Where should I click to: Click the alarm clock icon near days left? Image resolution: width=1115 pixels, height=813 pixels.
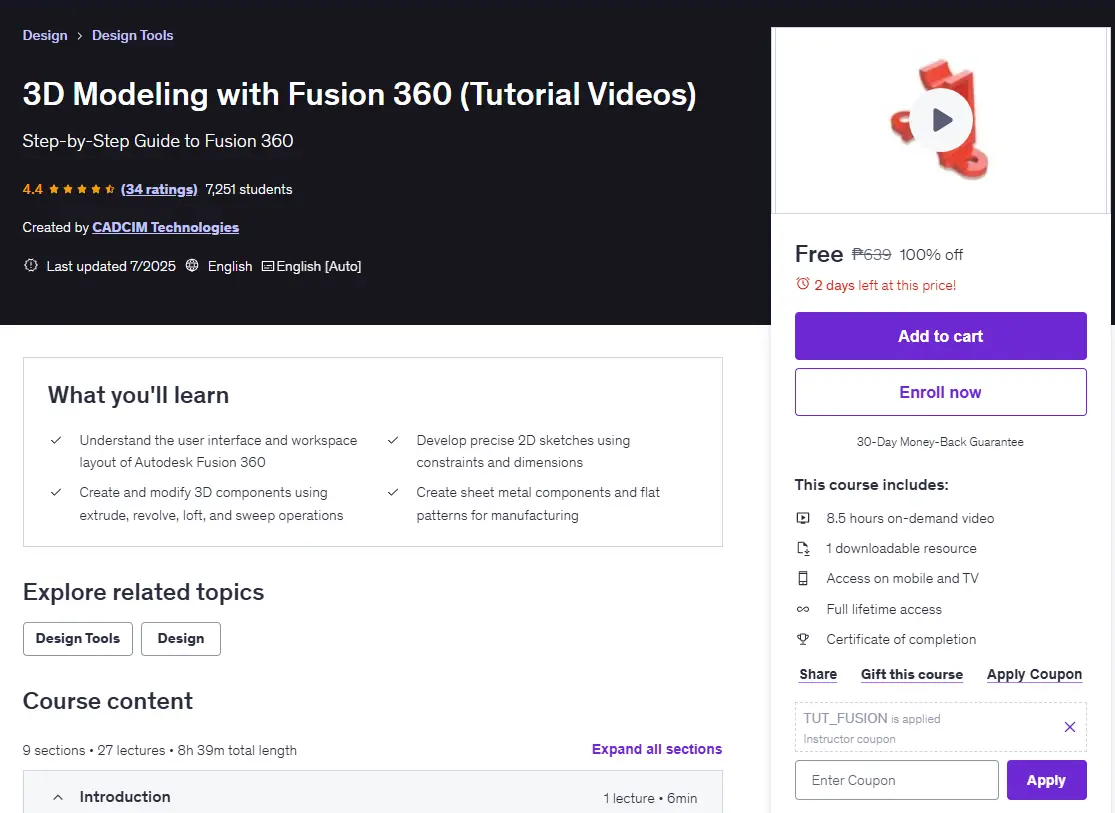click(x=803, y=284)
